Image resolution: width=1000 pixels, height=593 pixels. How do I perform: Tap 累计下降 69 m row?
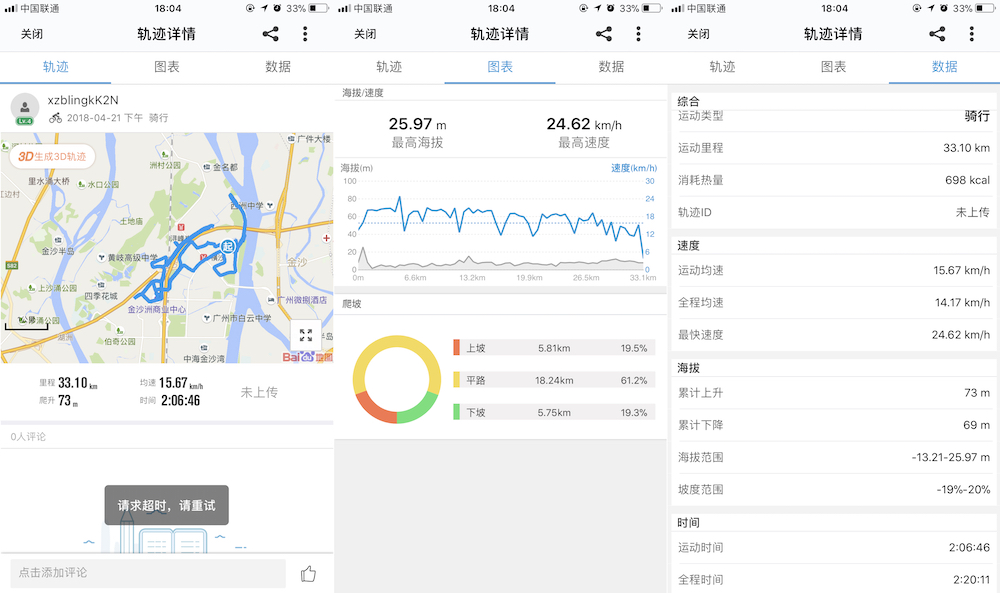pos(834,425)
